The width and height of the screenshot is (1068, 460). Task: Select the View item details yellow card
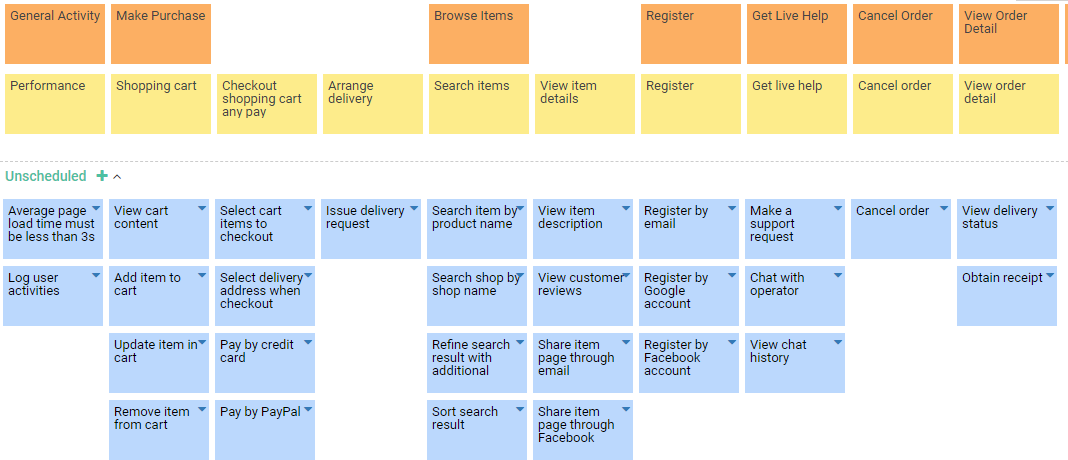tap(584, 104)
